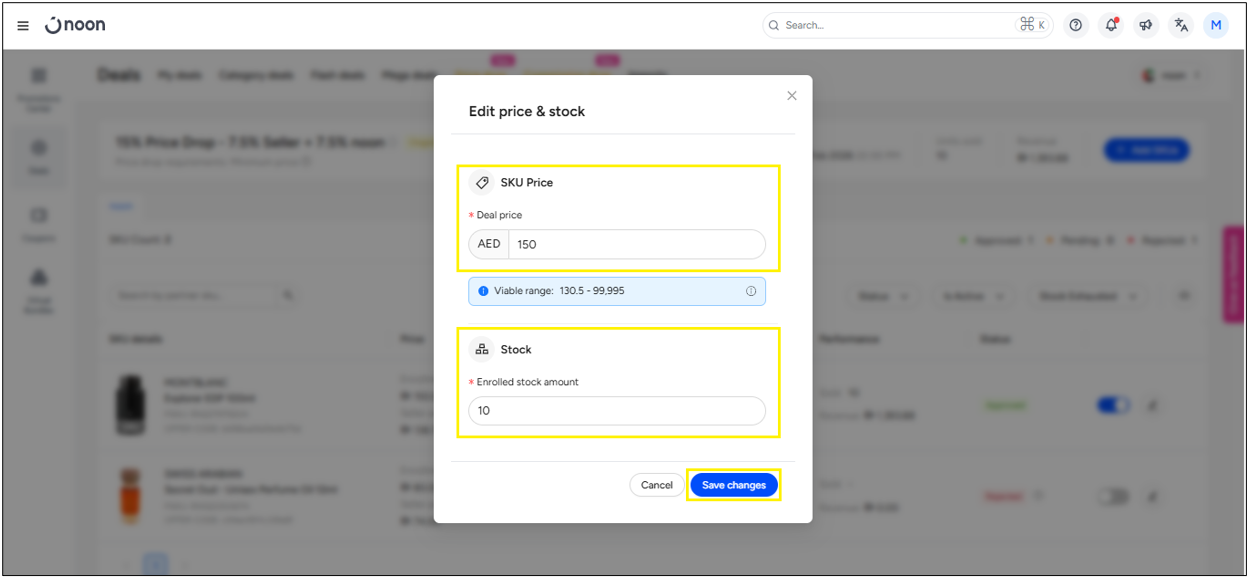Open notifications bell
Viewport: 1248px width, 577px height.
(x=1111, y=26)
